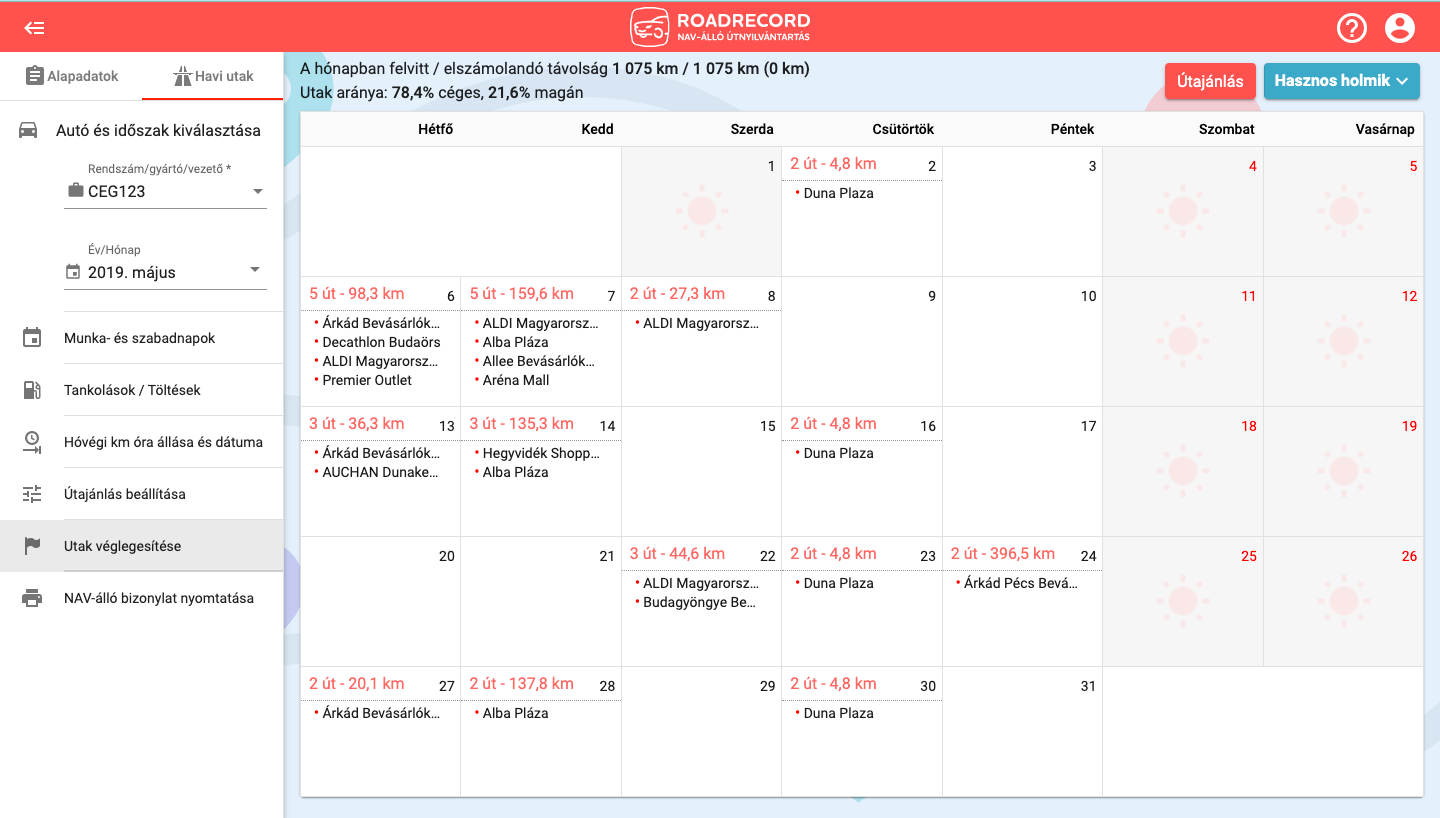Viewport: 1440px width, 818px height.
Task: Click Aréna Mall trip on day 7
Action: (x=516, y=380)
